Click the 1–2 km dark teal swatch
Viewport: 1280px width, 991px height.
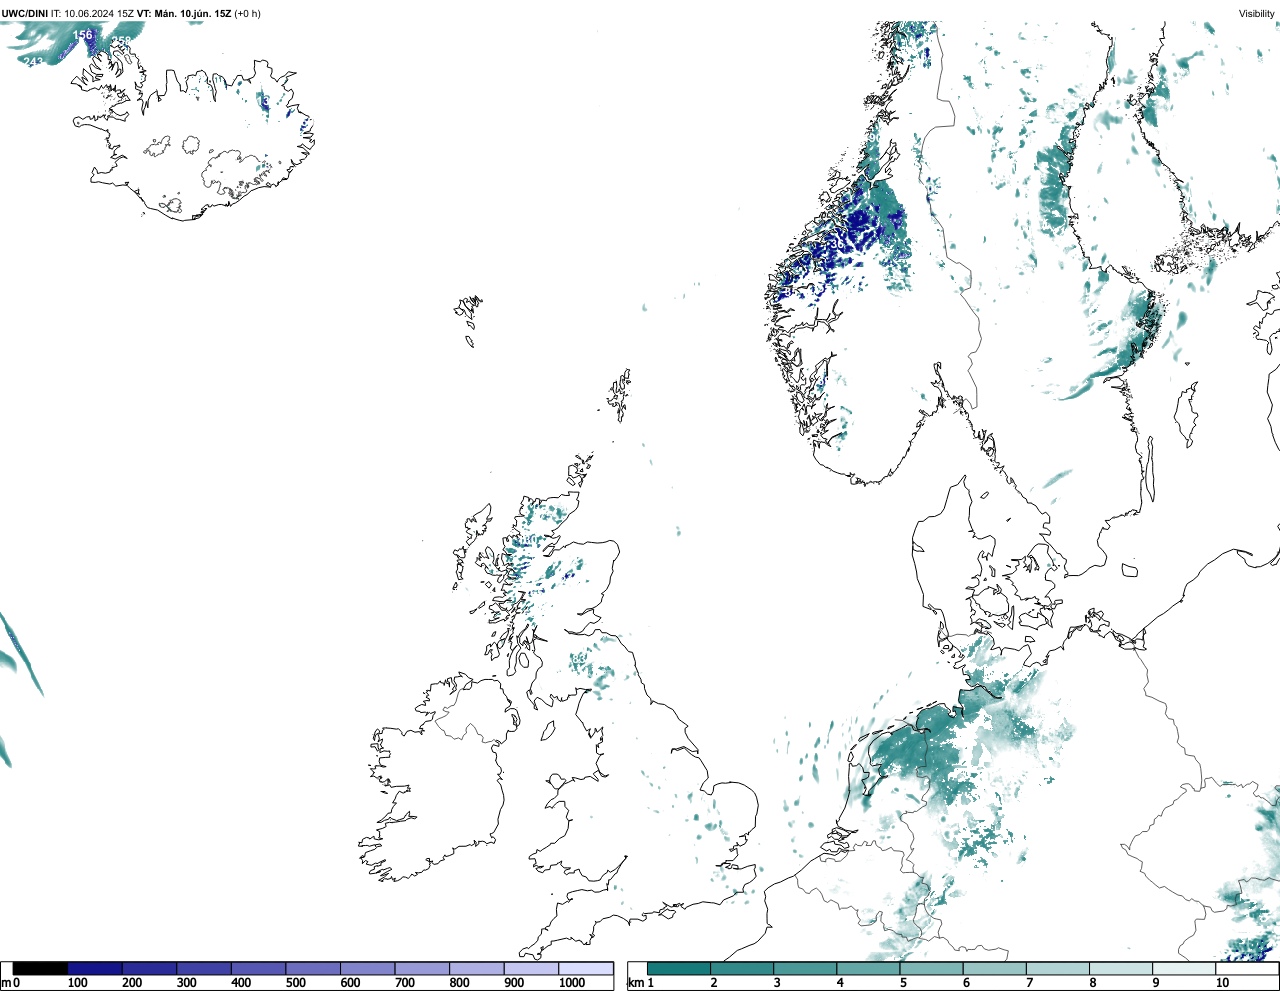click(x=679, y=968)
